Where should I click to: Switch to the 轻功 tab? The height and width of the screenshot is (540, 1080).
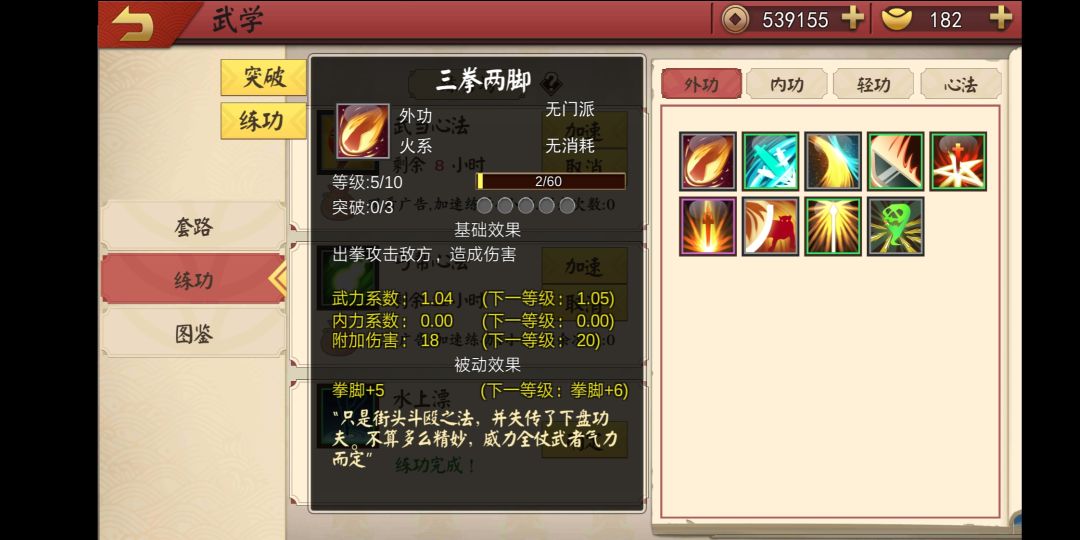pyautogui.click(x=873, y=84)
